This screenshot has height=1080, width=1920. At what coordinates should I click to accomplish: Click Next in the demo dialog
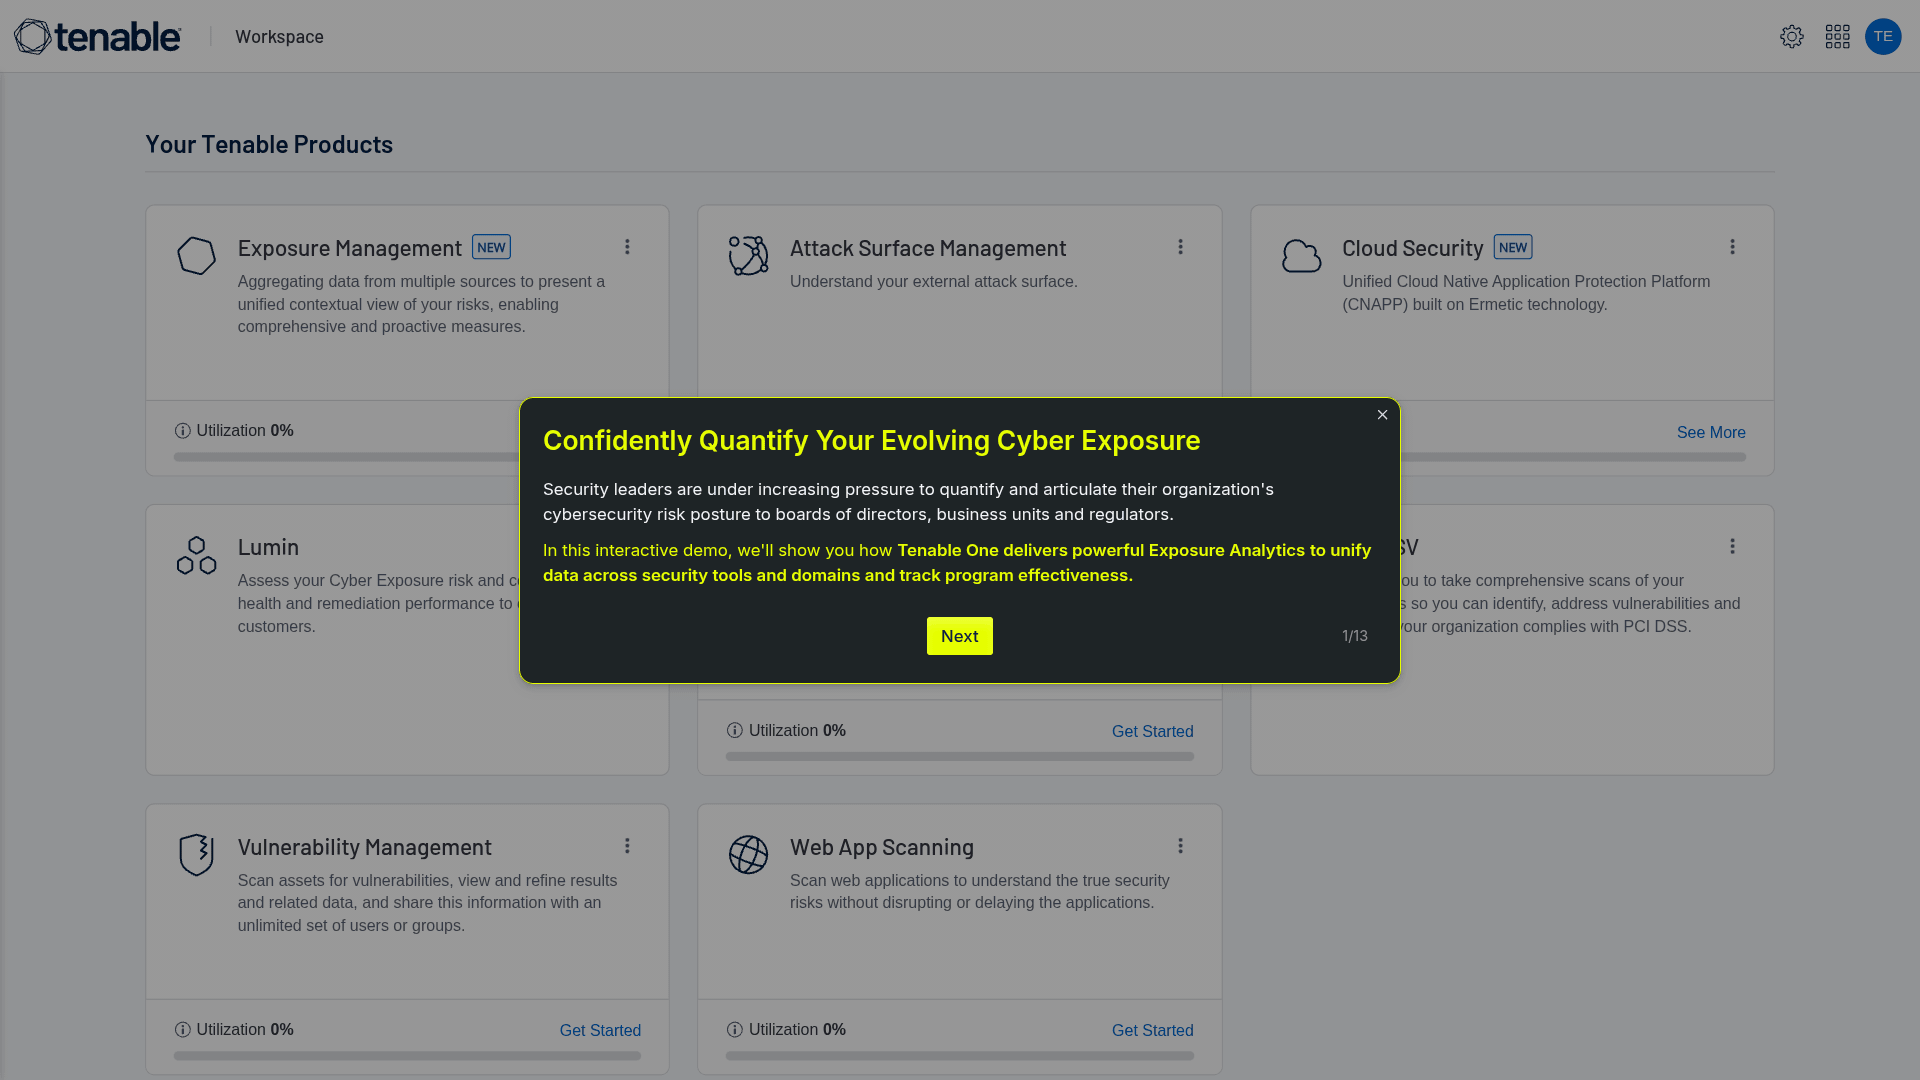coord(959,636)
